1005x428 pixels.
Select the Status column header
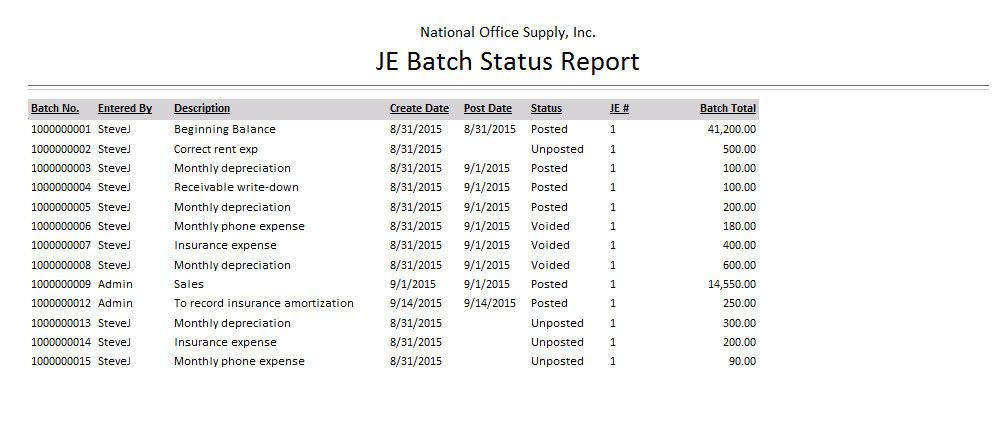coord(546,108)
